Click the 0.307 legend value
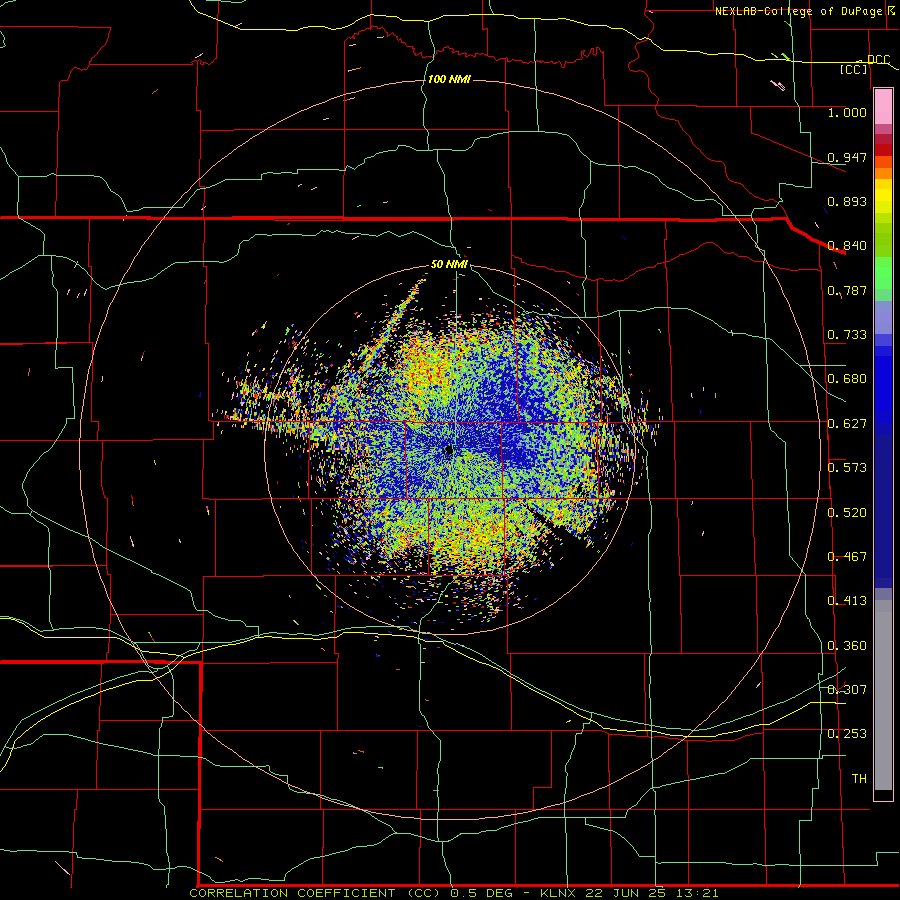 [847, 690]
